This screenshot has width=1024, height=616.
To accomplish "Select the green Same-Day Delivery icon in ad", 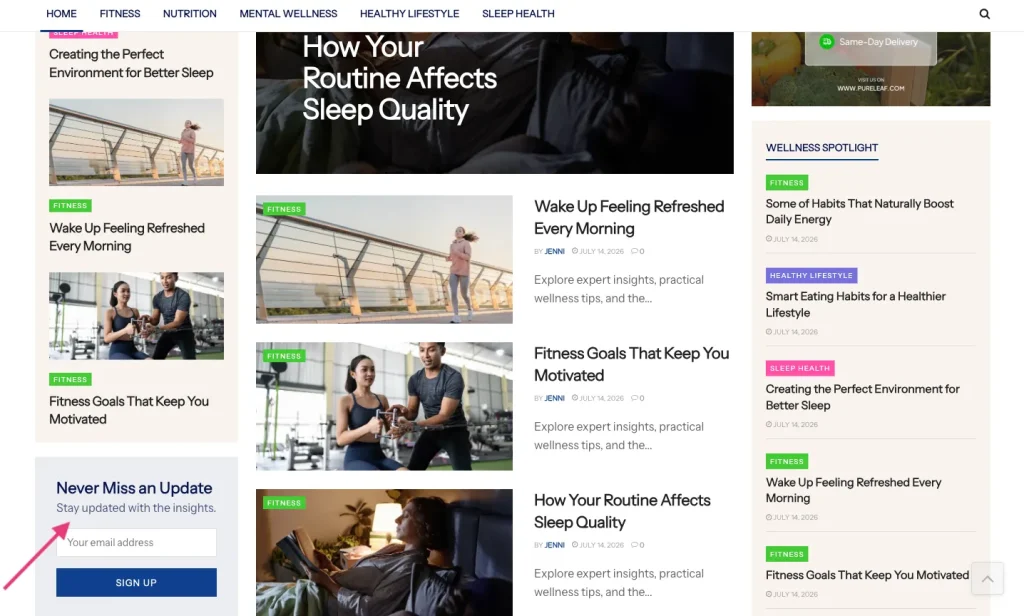I will (x=827, y=42).
